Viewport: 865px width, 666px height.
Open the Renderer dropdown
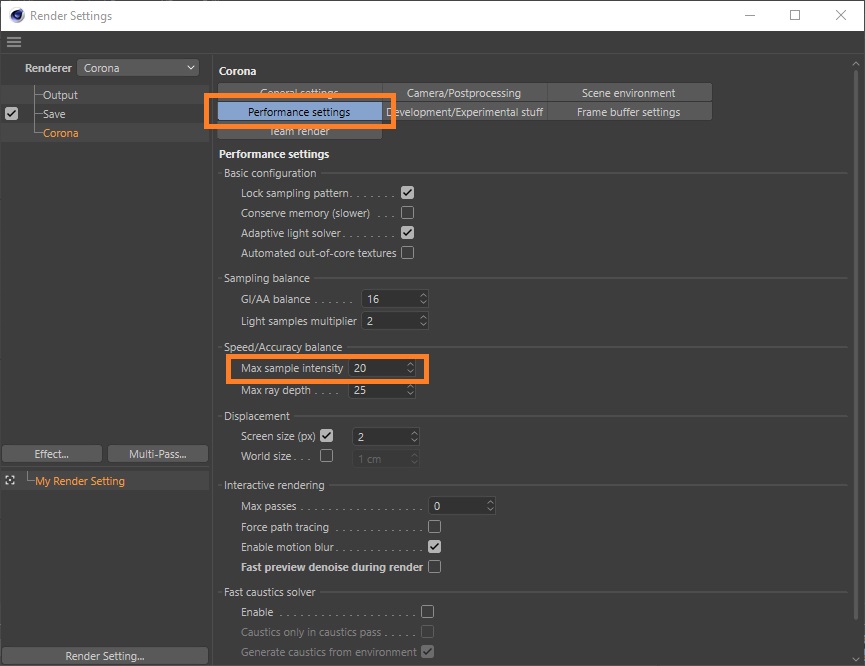[x=139, y=68]
